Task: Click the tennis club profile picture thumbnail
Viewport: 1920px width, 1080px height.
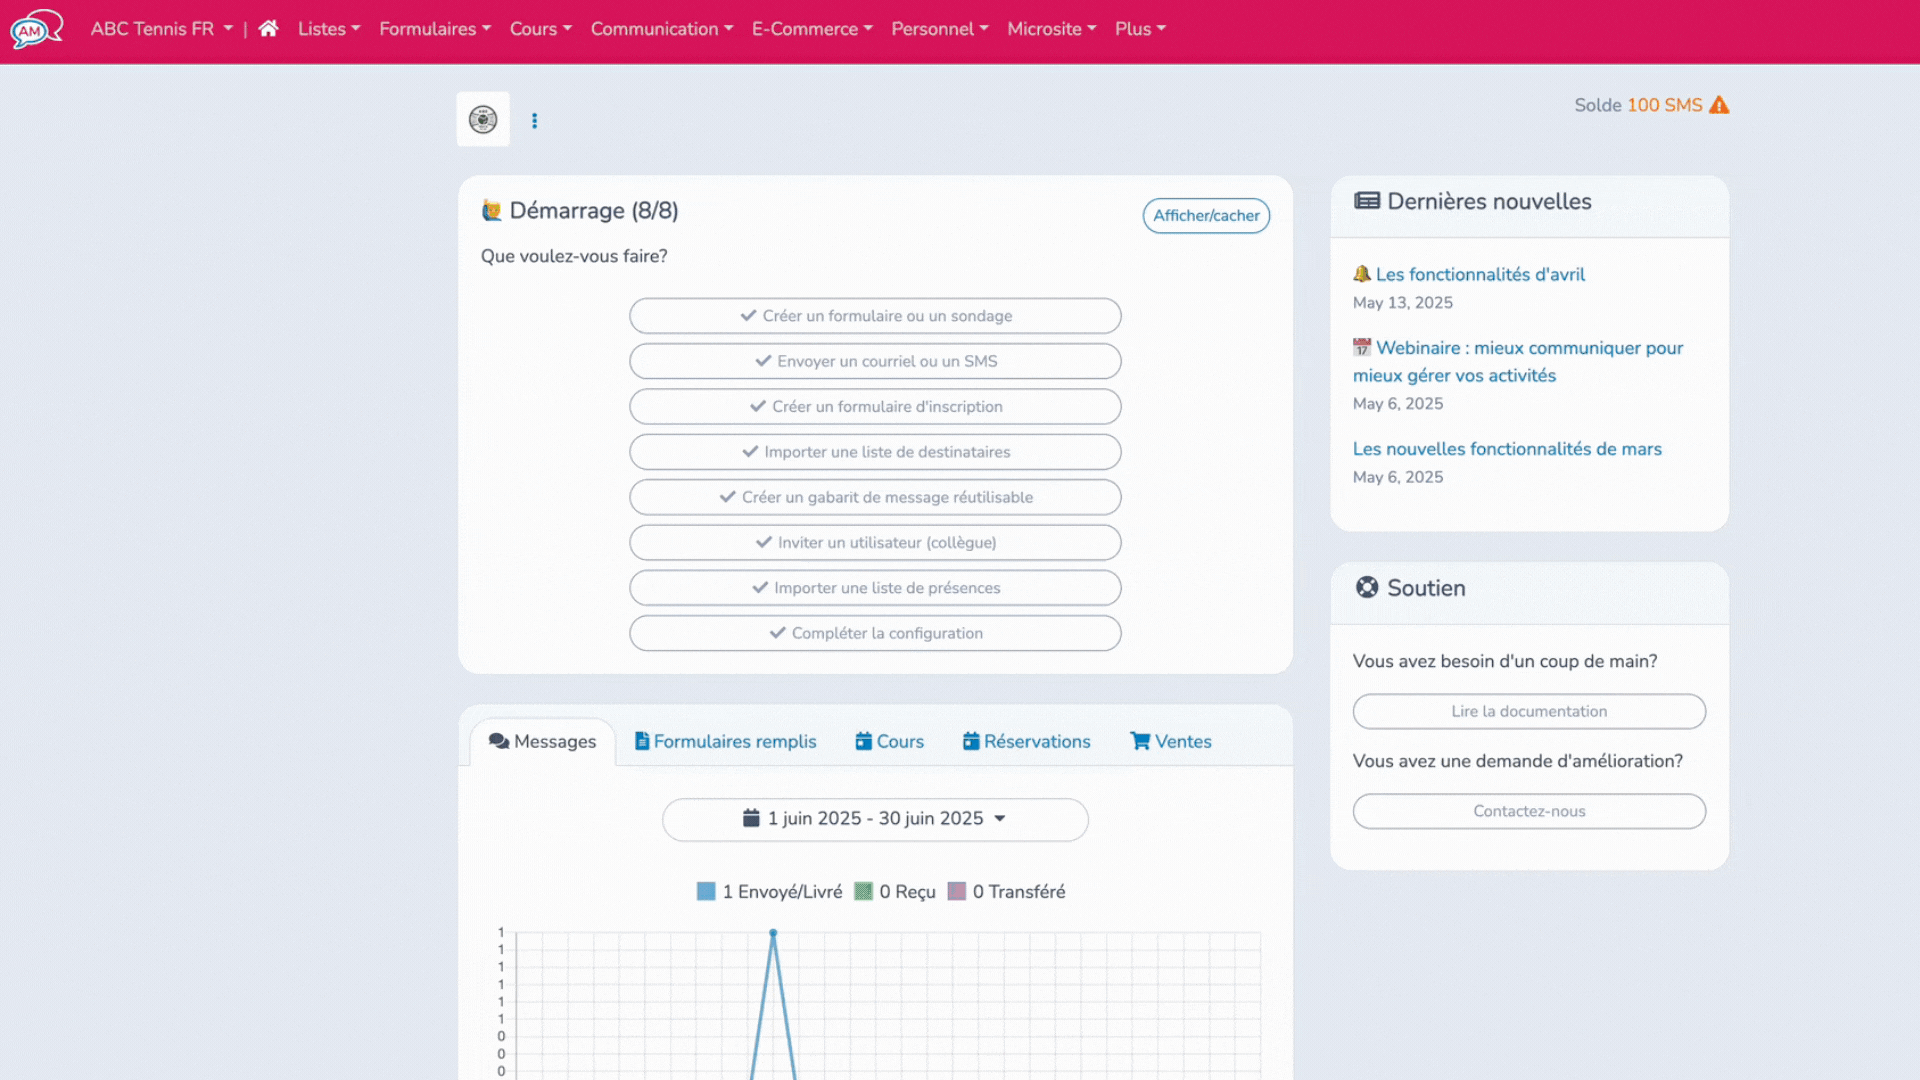Action: coord(483,118)
